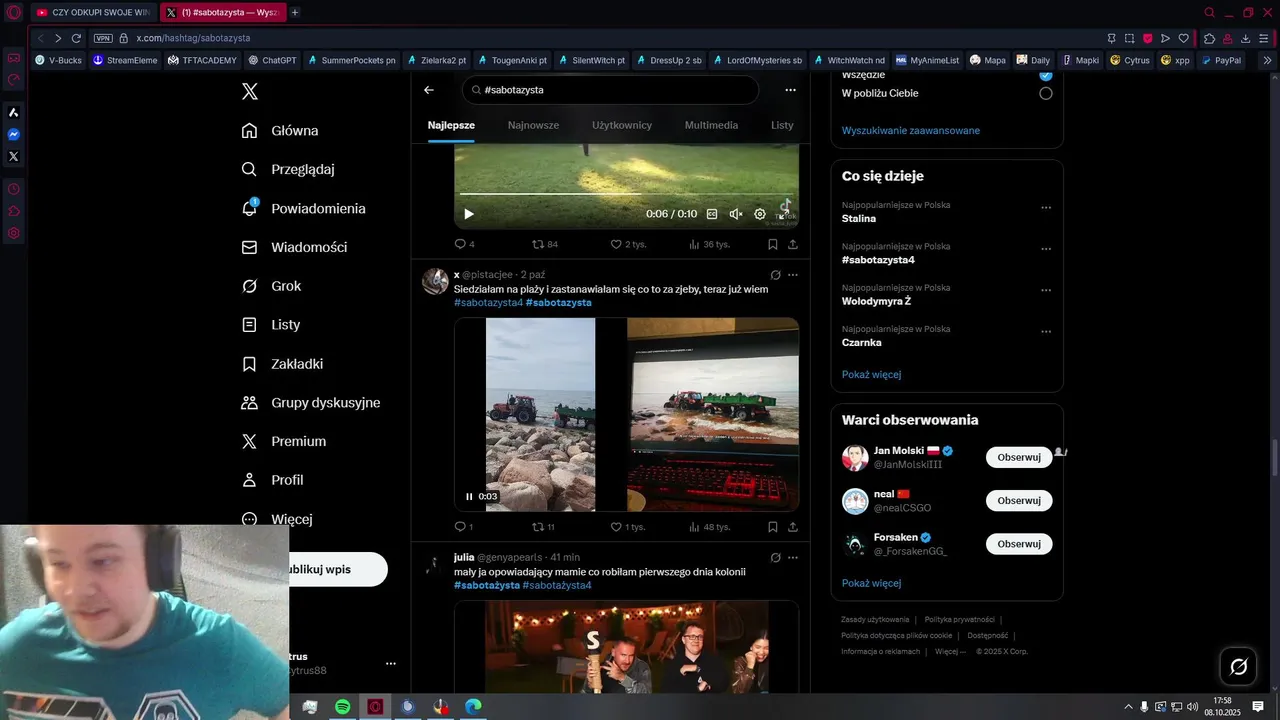
Task: Click the browser address bar URL
Action: [193, 38]
